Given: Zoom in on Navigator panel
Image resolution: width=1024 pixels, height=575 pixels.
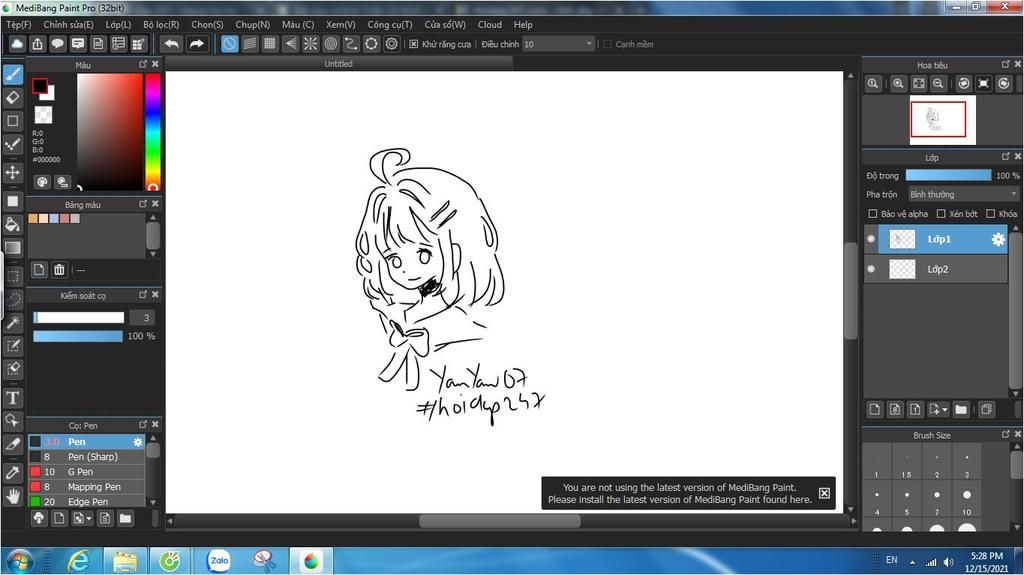Looking at the screenshot, I should [898, 84].
